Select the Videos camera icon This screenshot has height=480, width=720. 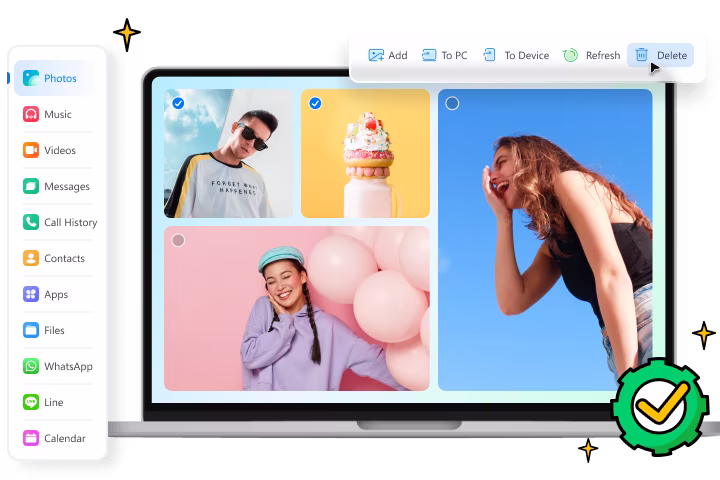(31, 150)
